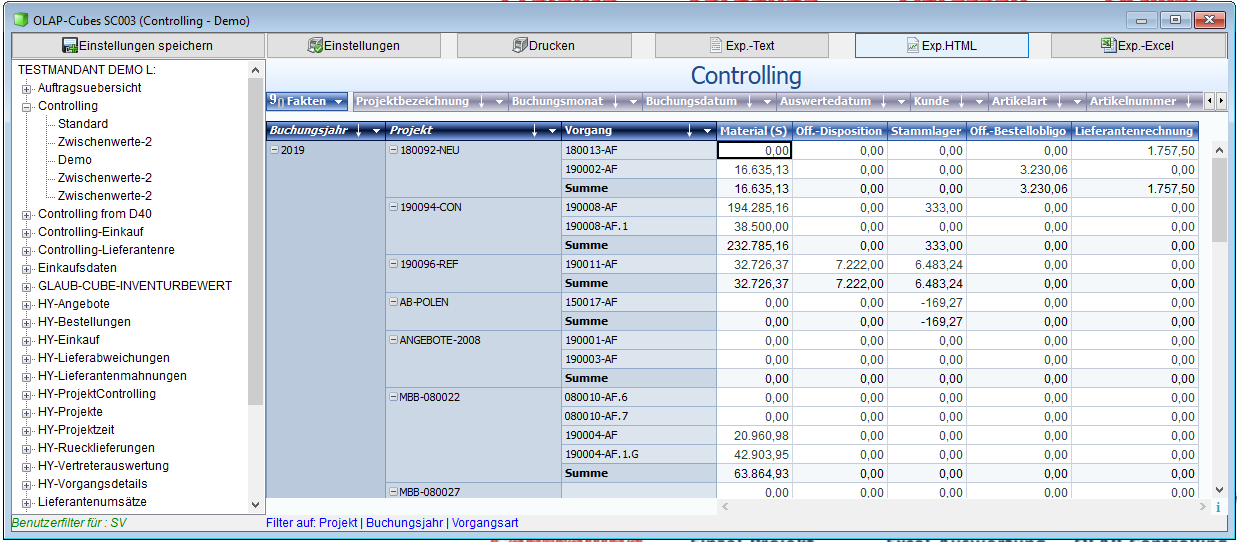Select Demo under Controlling tree
The width and height of the screenshot is (1237, 542).
click(74, 160)
